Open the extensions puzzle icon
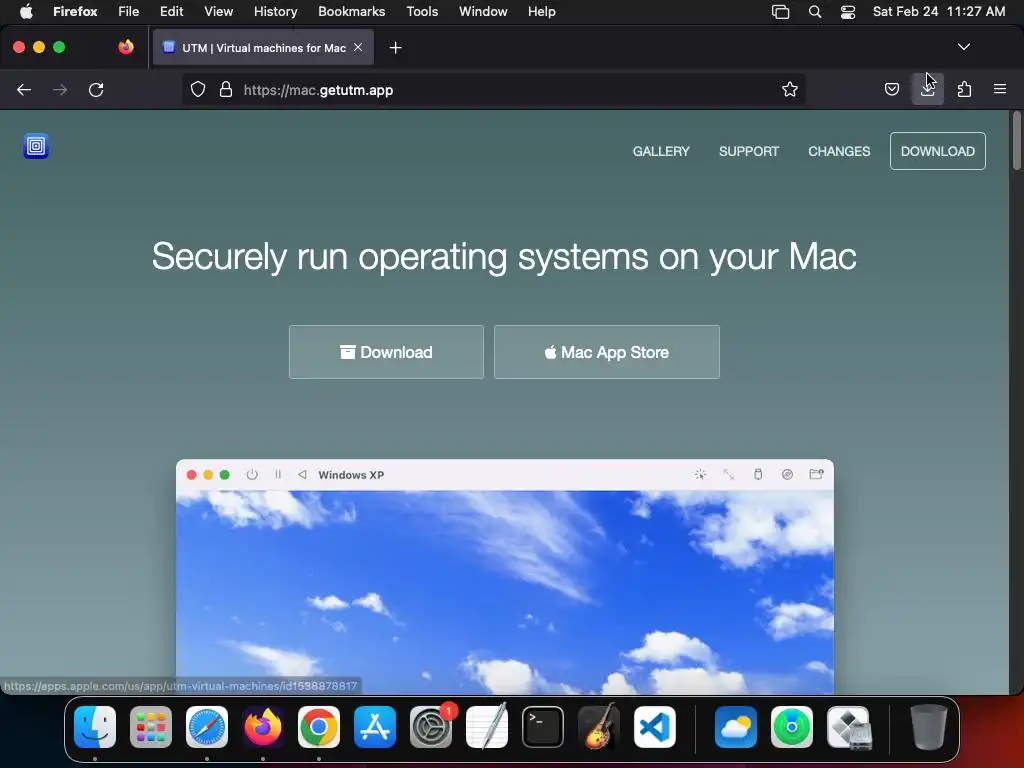The image size is (1024, 768). click(x=964, y=89)
